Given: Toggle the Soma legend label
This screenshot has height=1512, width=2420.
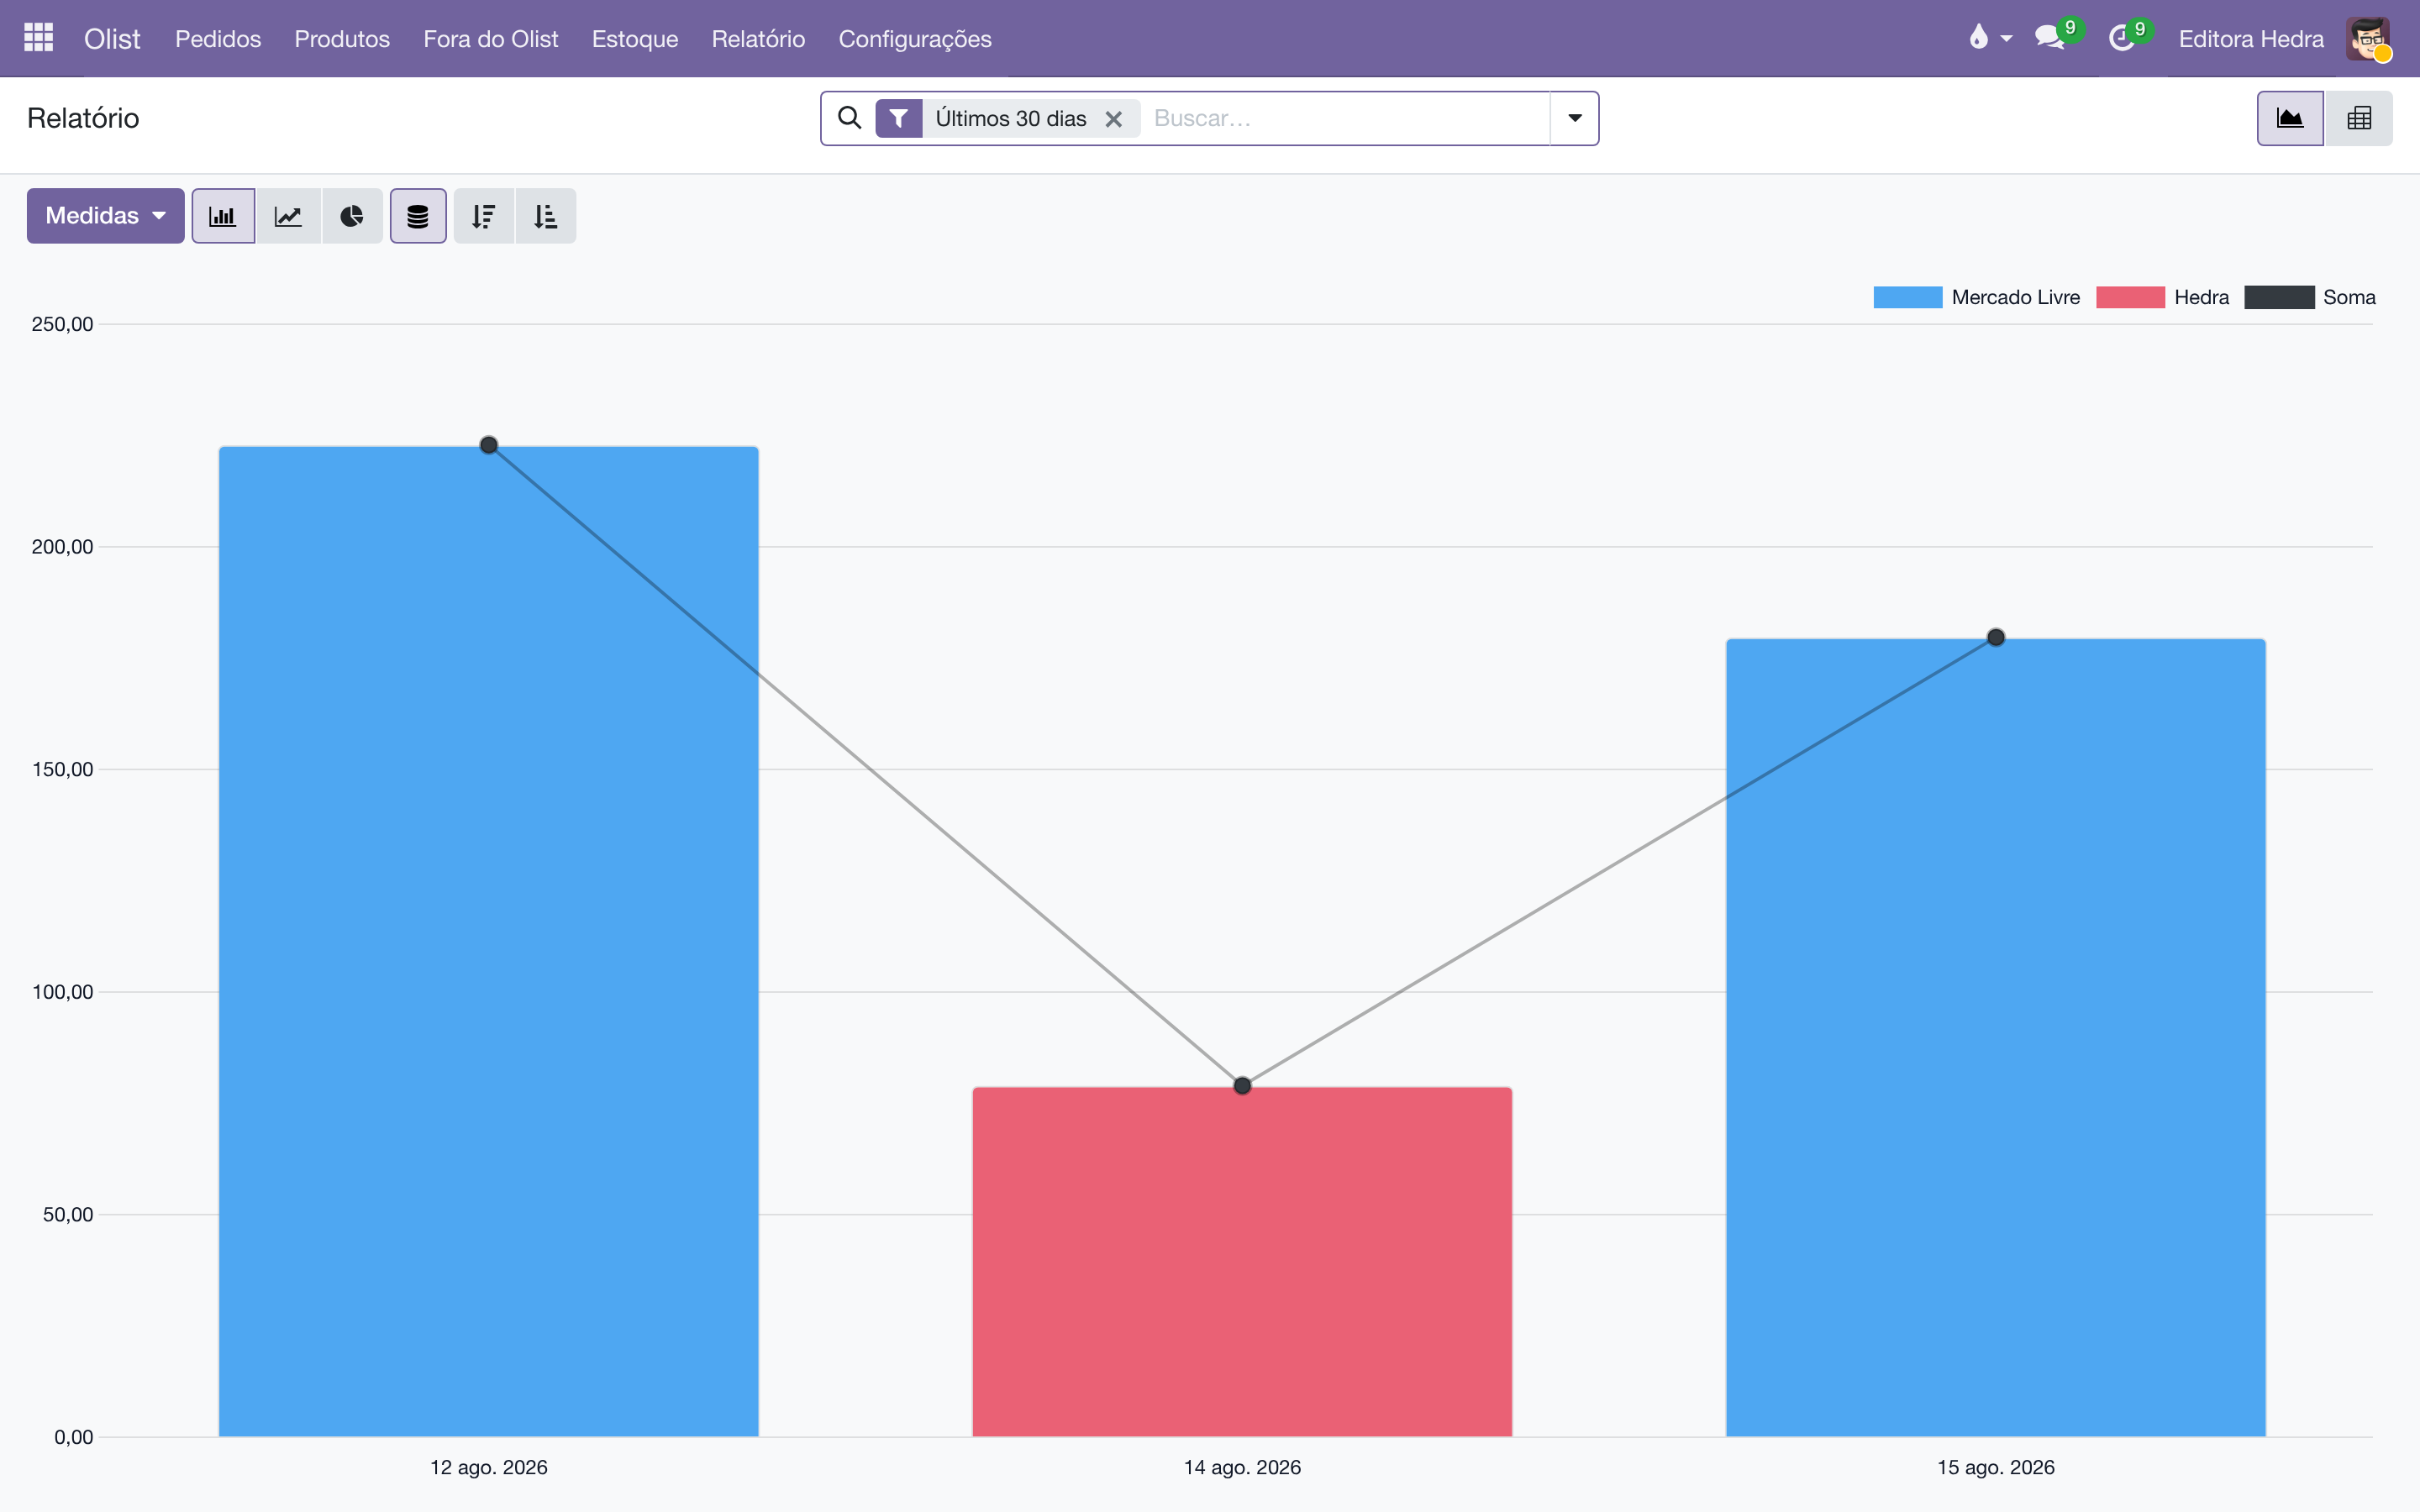Looking at the screenshot, I should click(2349, 297).
